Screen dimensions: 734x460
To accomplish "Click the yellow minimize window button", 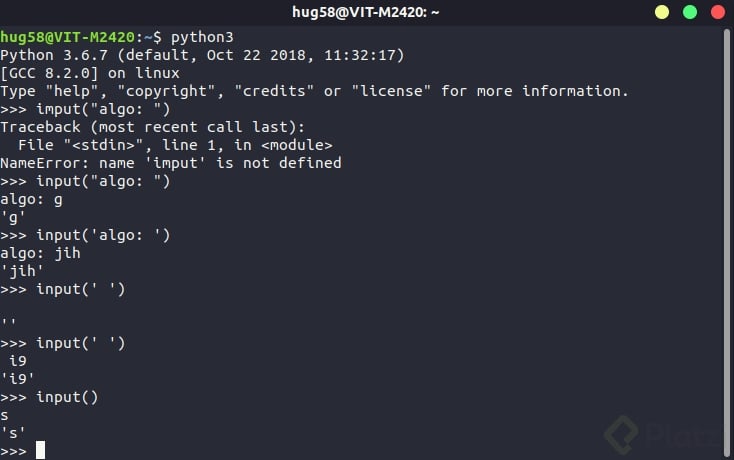I will [662, 12].
